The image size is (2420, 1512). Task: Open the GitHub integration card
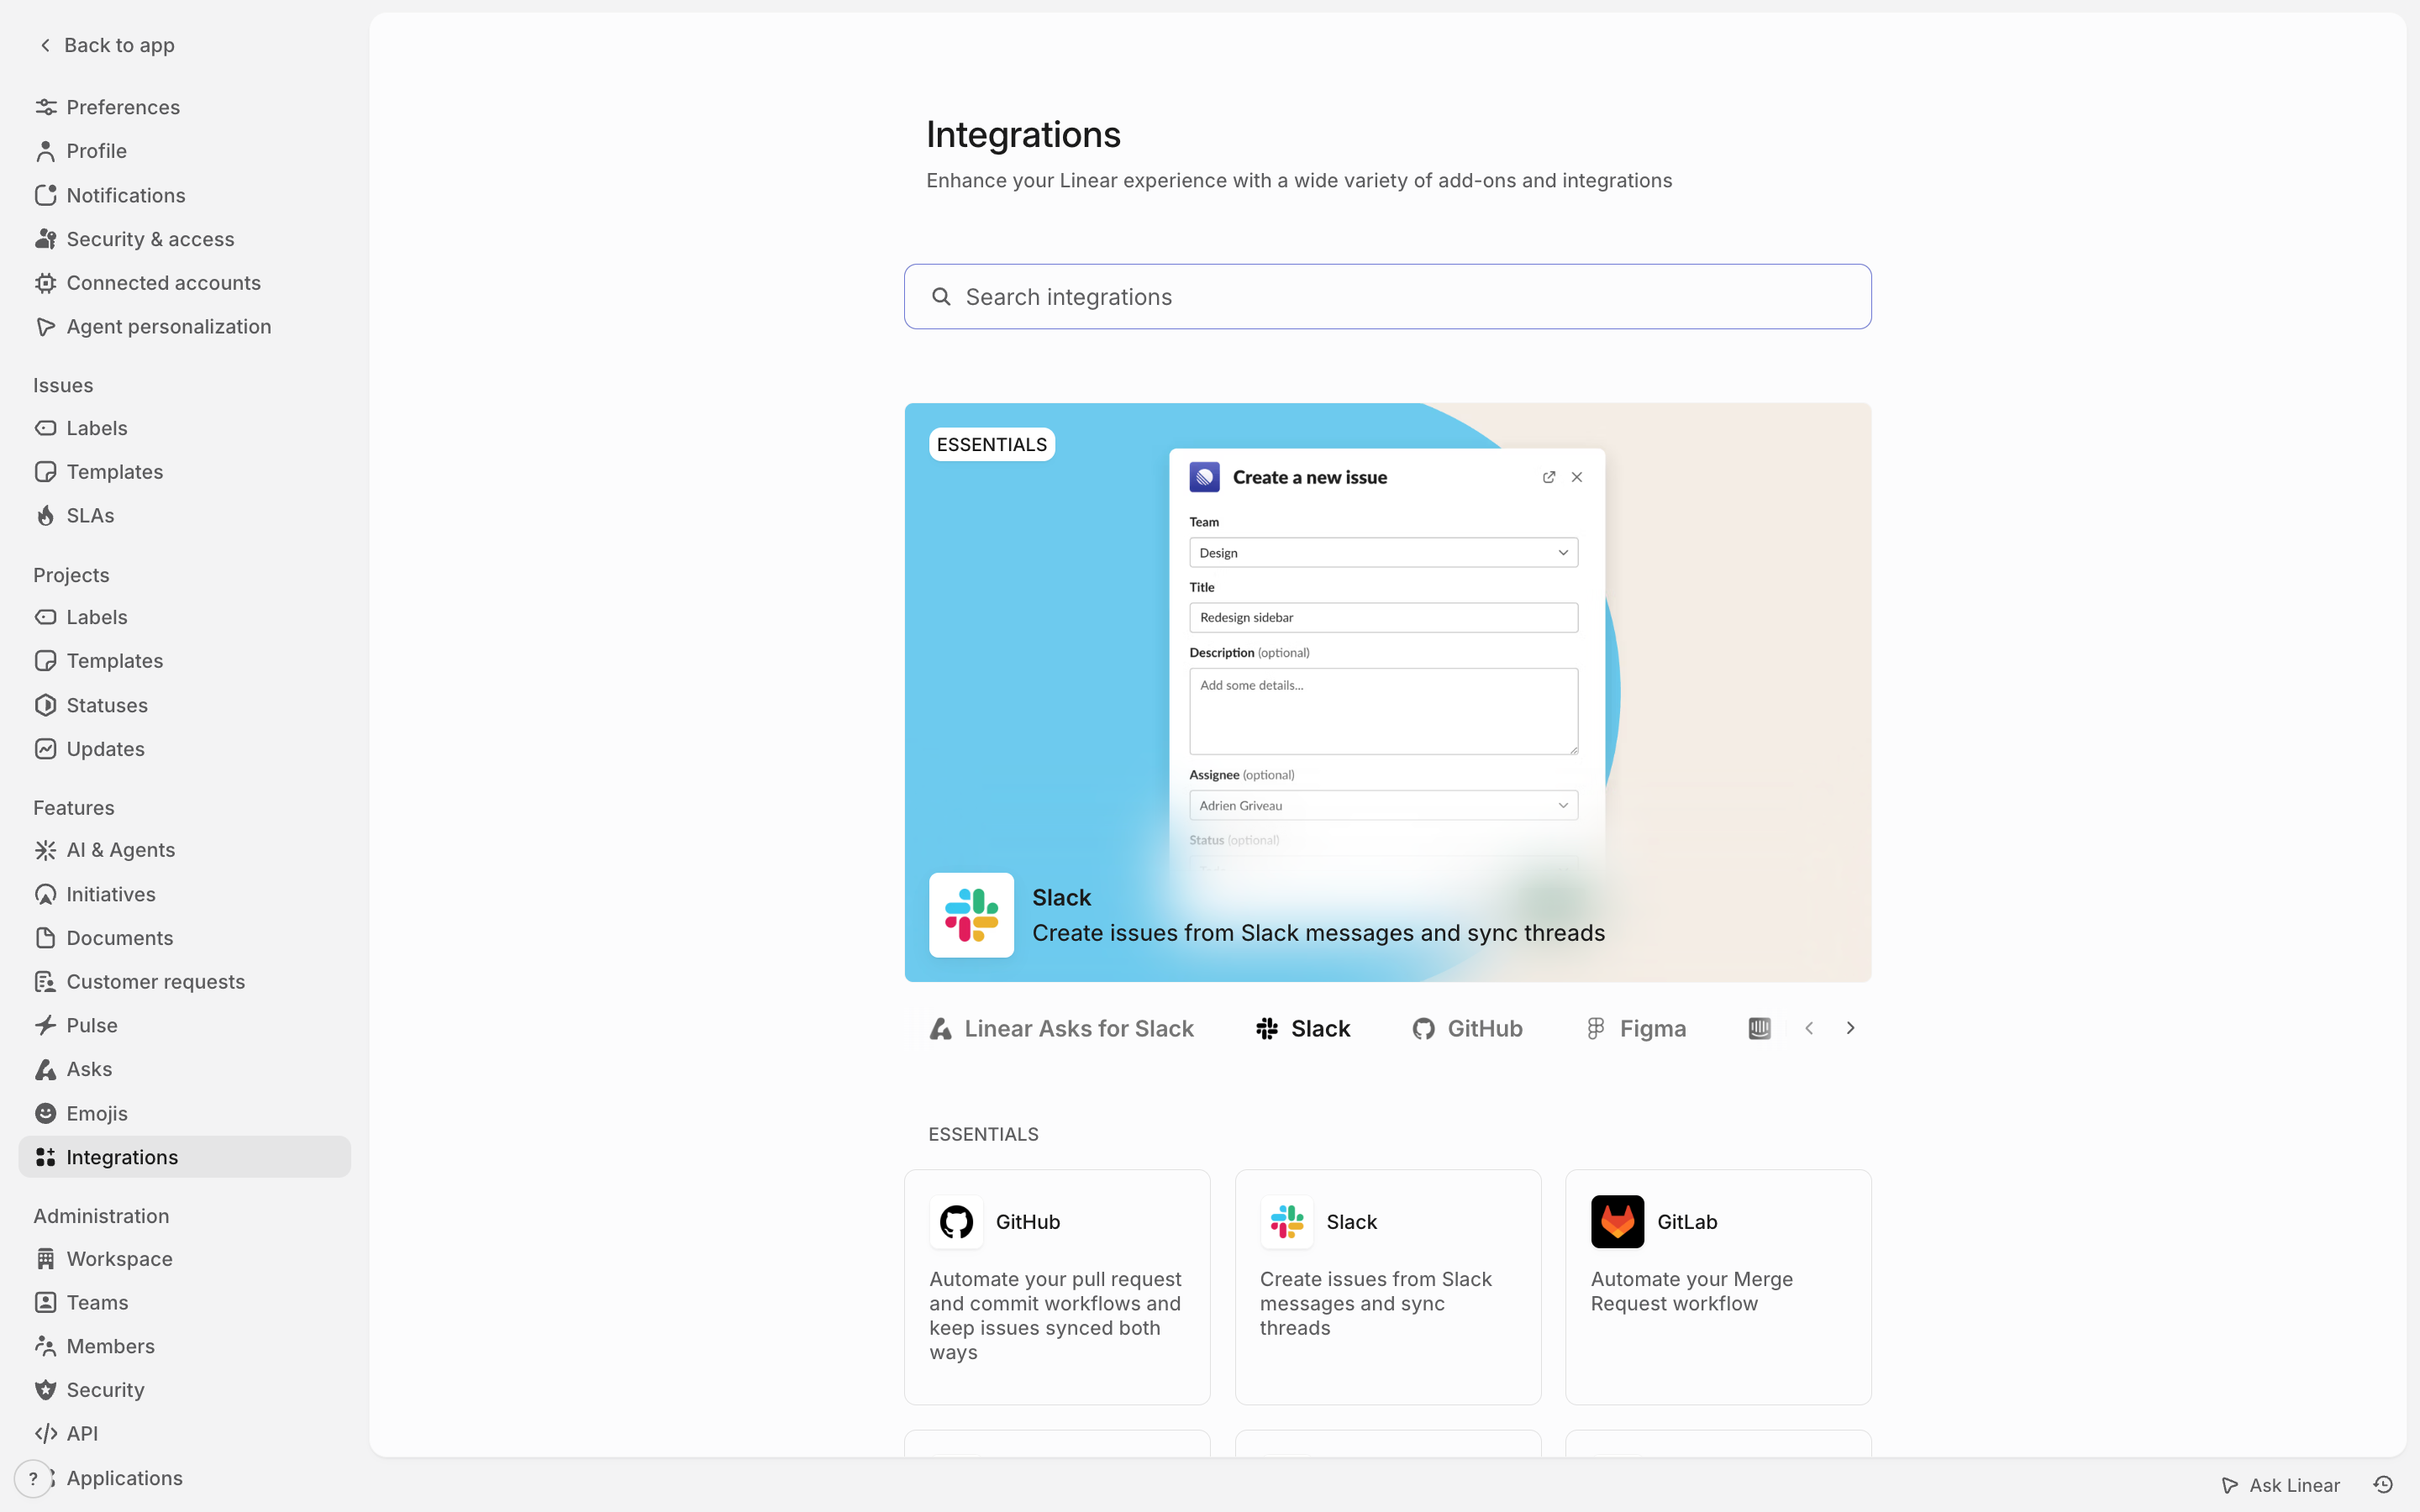coord(1057,1287)
